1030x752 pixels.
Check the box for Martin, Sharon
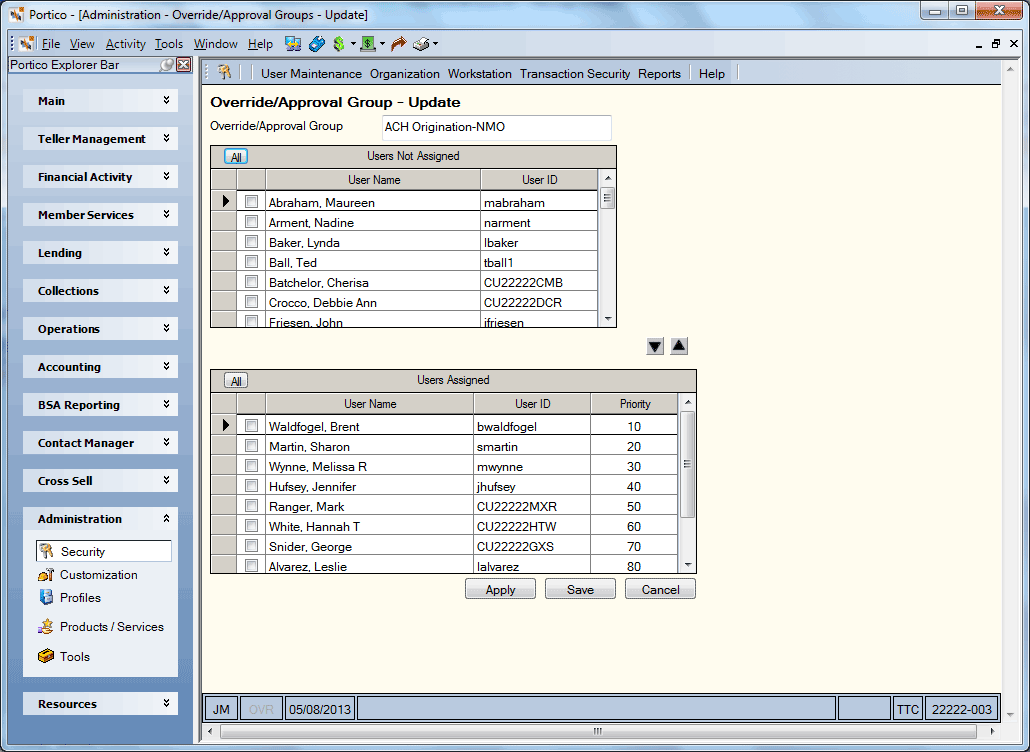click(251, 446)
